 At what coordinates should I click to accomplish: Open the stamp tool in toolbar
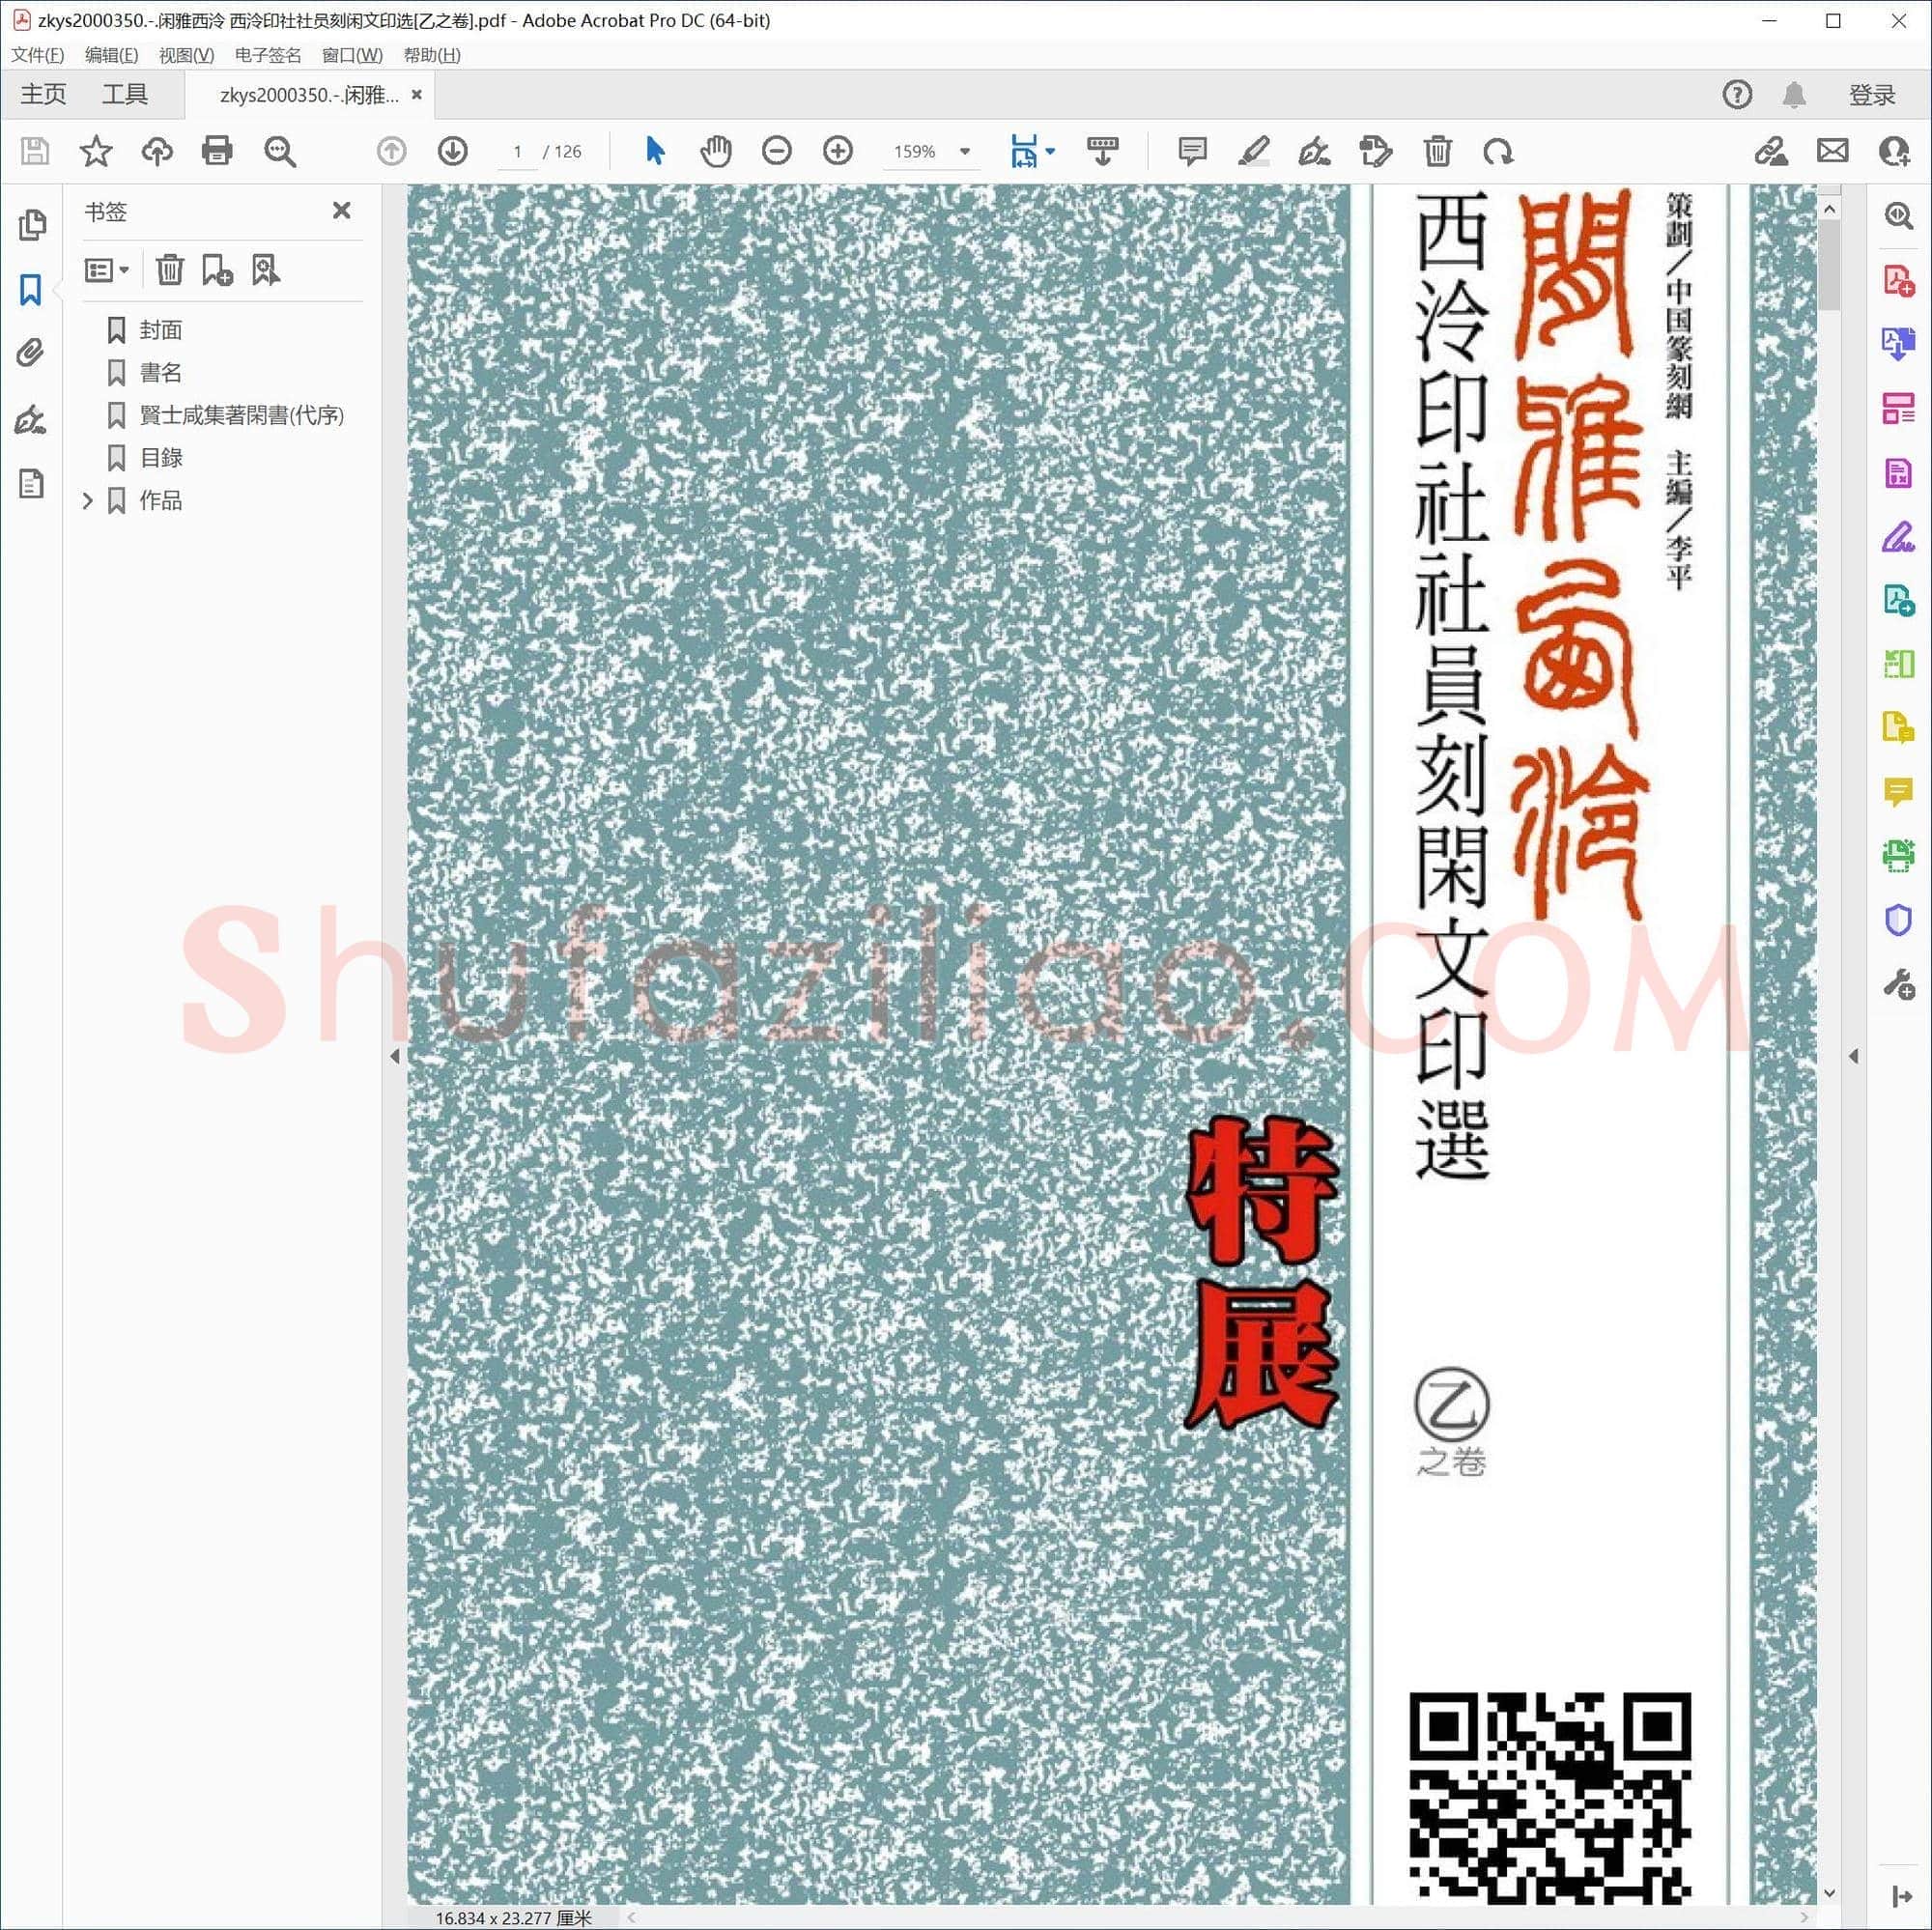[x=1376, y=151]
